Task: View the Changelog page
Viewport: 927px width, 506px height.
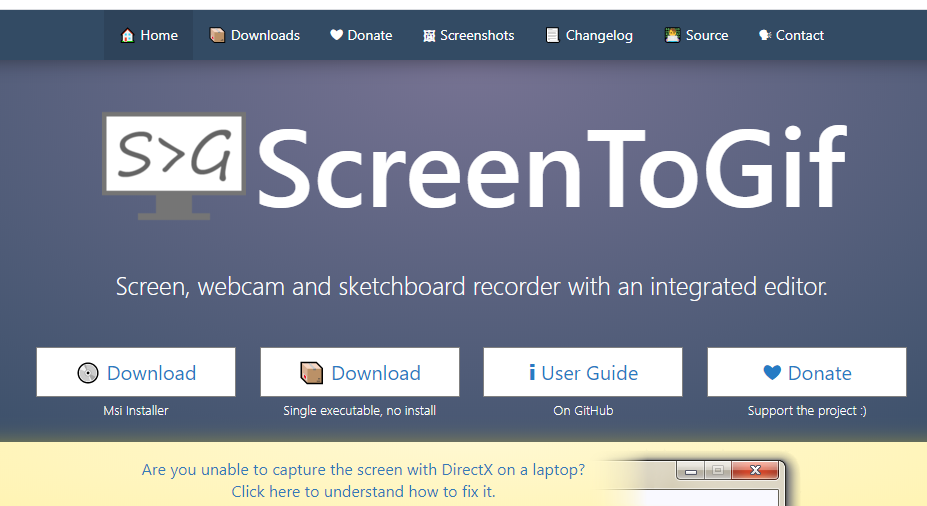Action: 589,35
